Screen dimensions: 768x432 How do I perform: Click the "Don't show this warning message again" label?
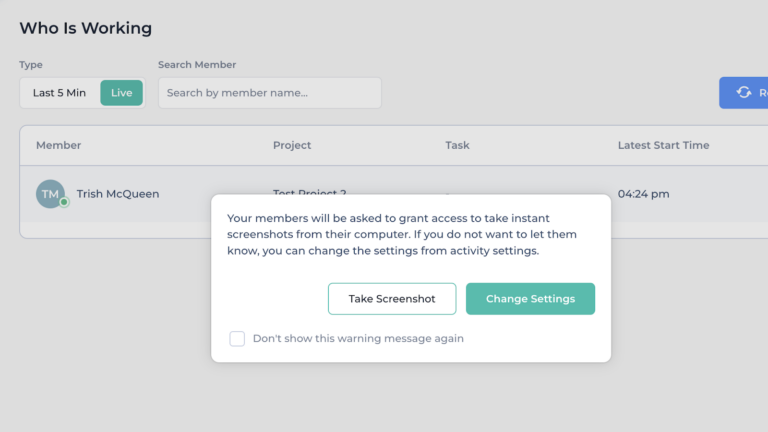coord(358,338)
